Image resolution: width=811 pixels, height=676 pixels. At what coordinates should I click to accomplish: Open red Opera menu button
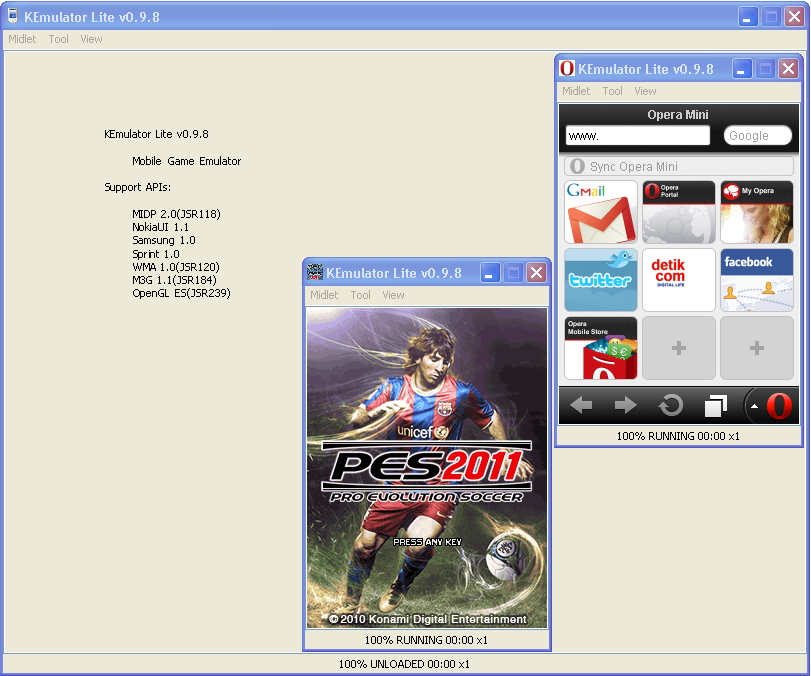point(779,405)
